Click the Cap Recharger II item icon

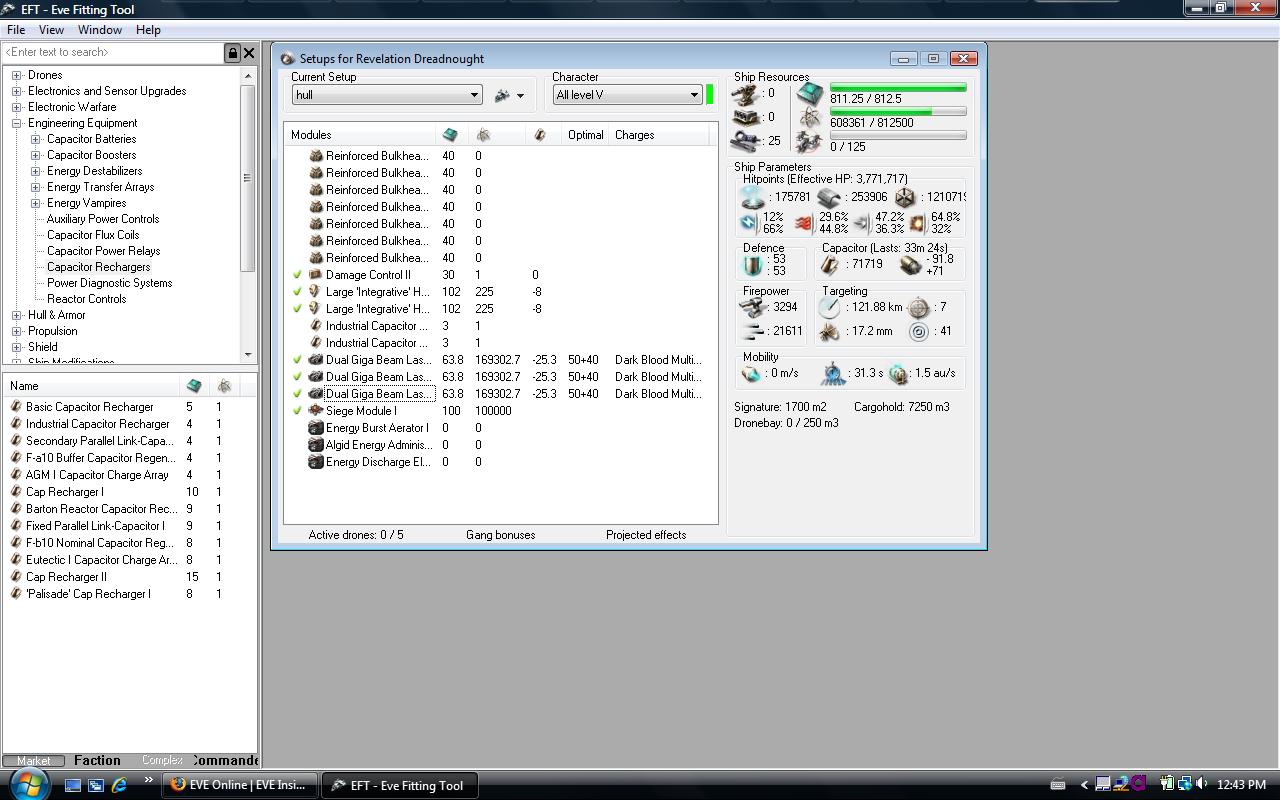coord(16,577)
